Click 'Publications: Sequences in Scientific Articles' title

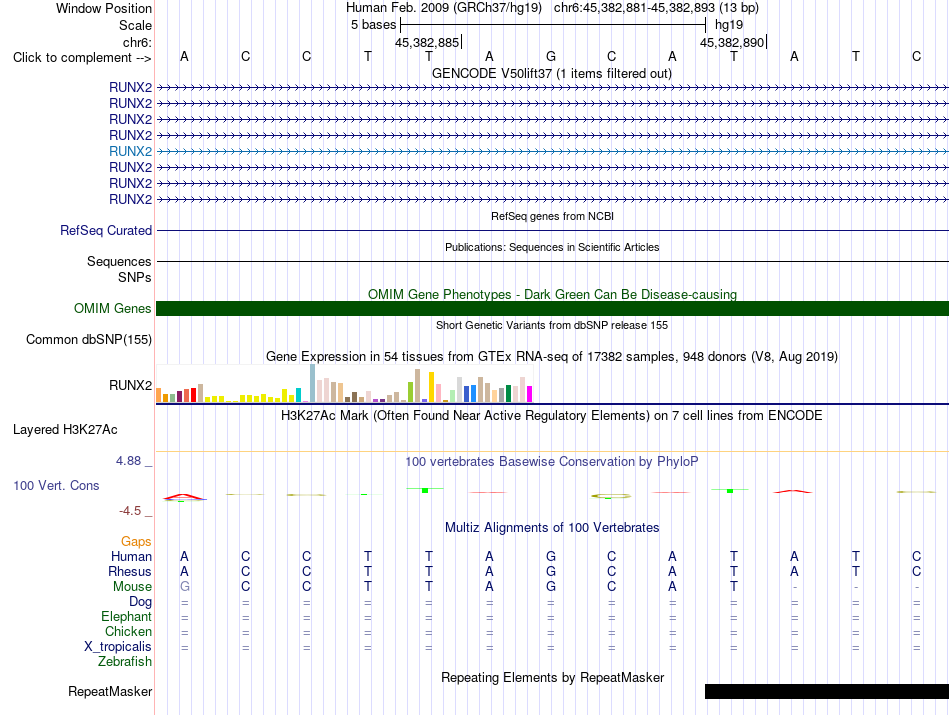(552, 247)
